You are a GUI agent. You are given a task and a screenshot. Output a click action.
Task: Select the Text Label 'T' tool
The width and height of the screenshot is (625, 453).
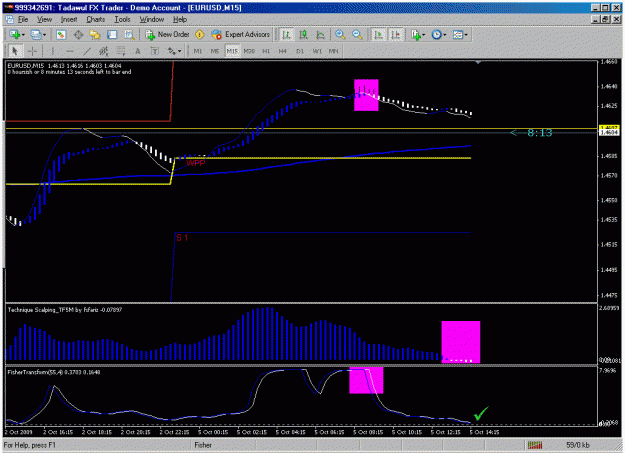pyautogui.click(x=155, y=51)
